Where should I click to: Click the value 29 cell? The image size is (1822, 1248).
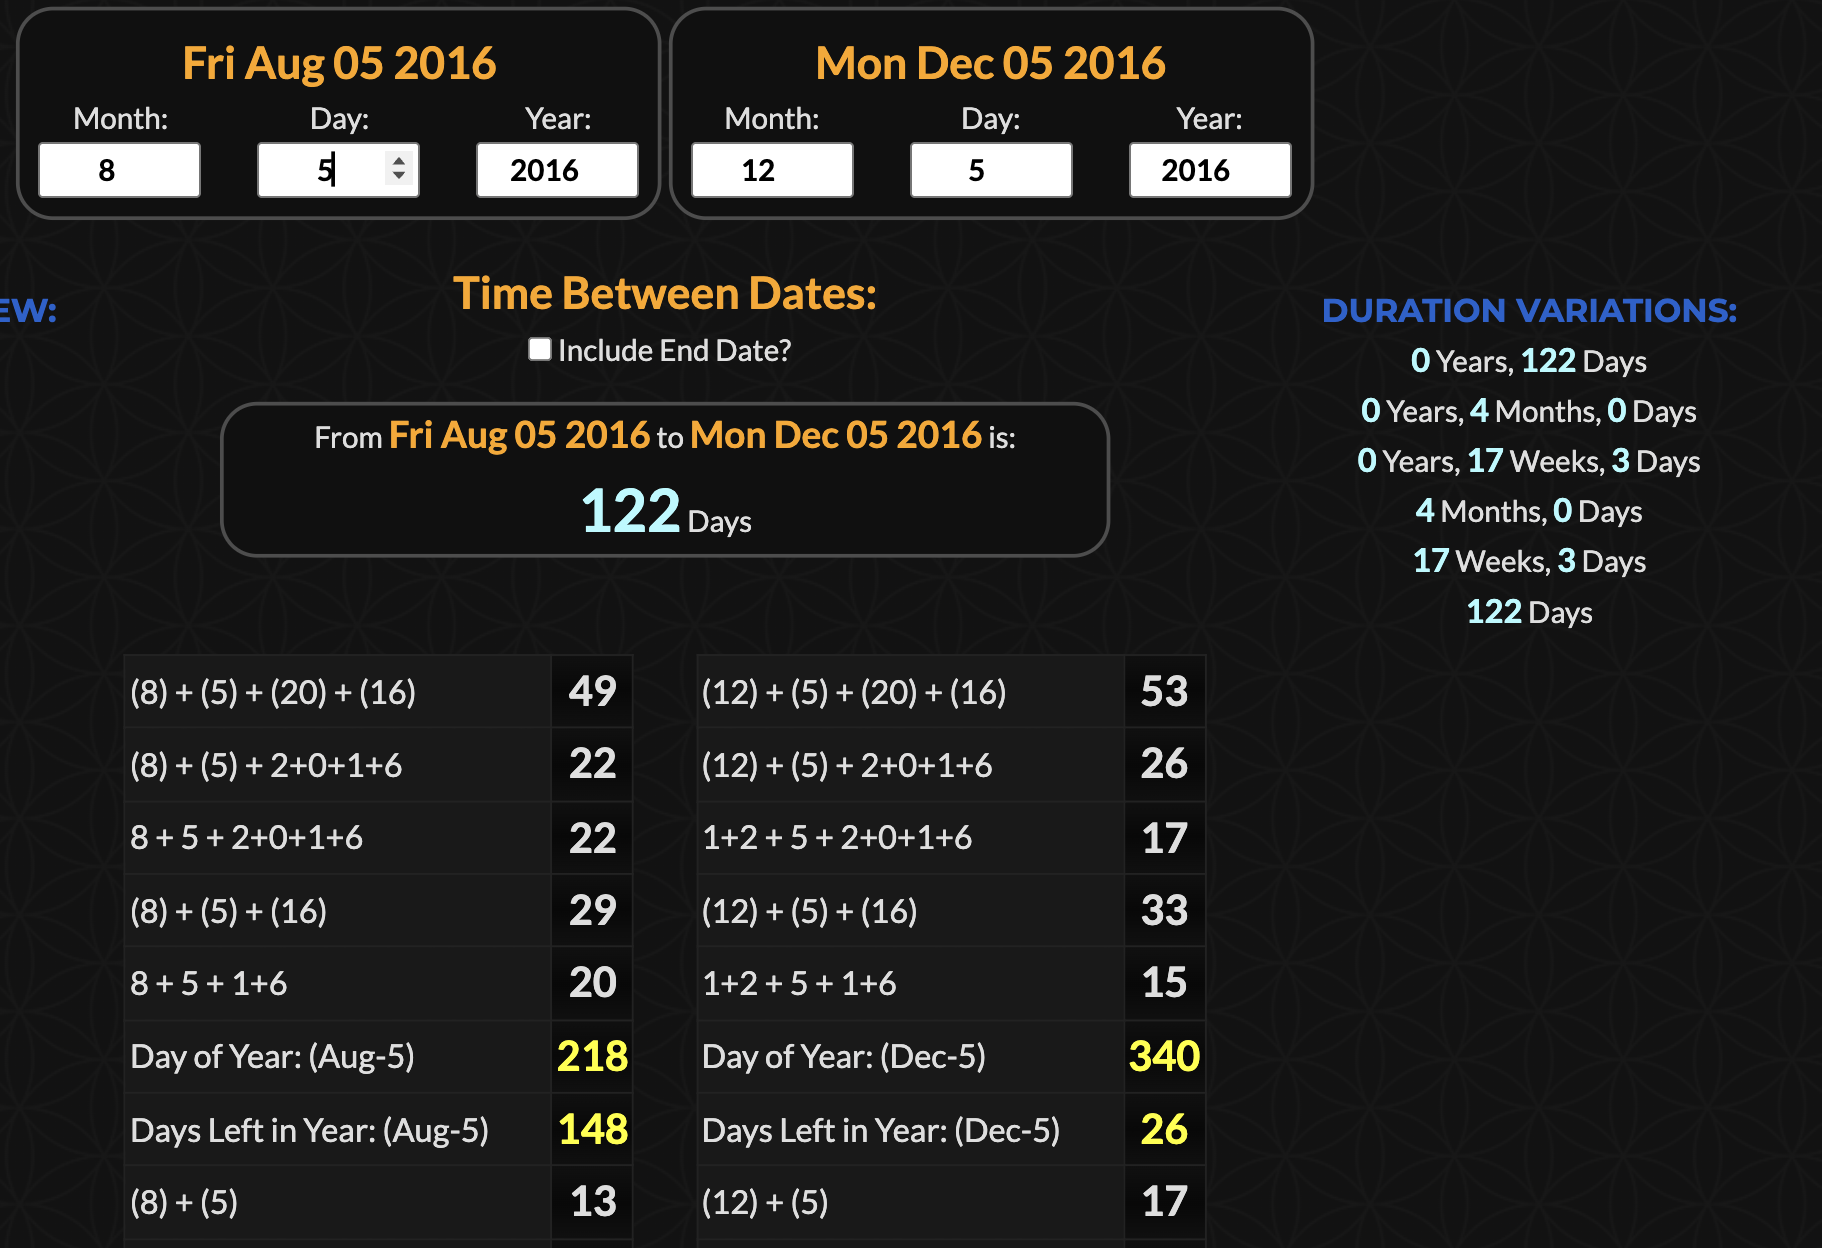tap(592, 911)
